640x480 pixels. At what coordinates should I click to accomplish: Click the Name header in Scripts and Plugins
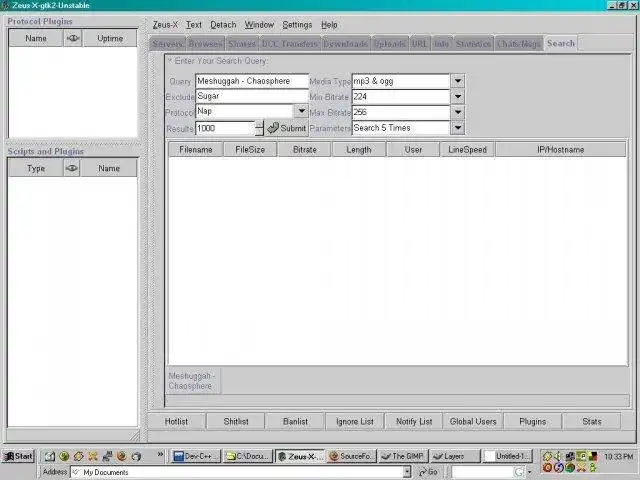[109, 168]
